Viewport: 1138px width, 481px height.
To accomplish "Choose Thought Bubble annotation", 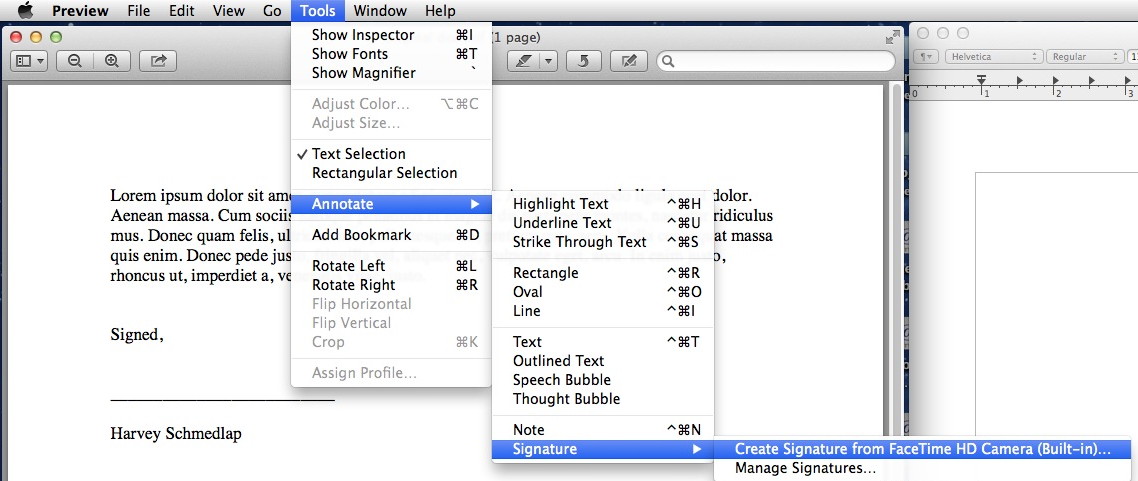I will 602,398.
